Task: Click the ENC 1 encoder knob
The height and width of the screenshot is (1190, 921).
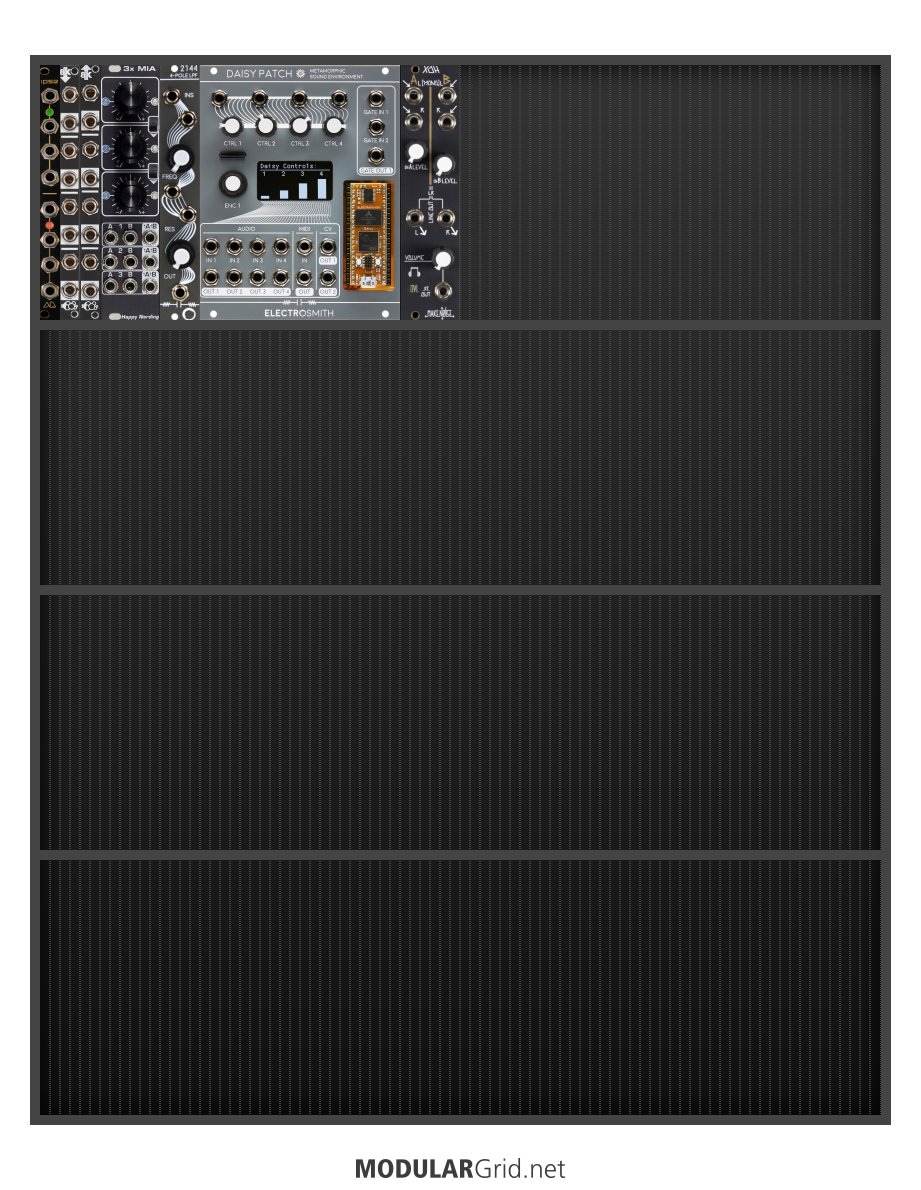Action: pyautogui.click(x=232, y=184)
